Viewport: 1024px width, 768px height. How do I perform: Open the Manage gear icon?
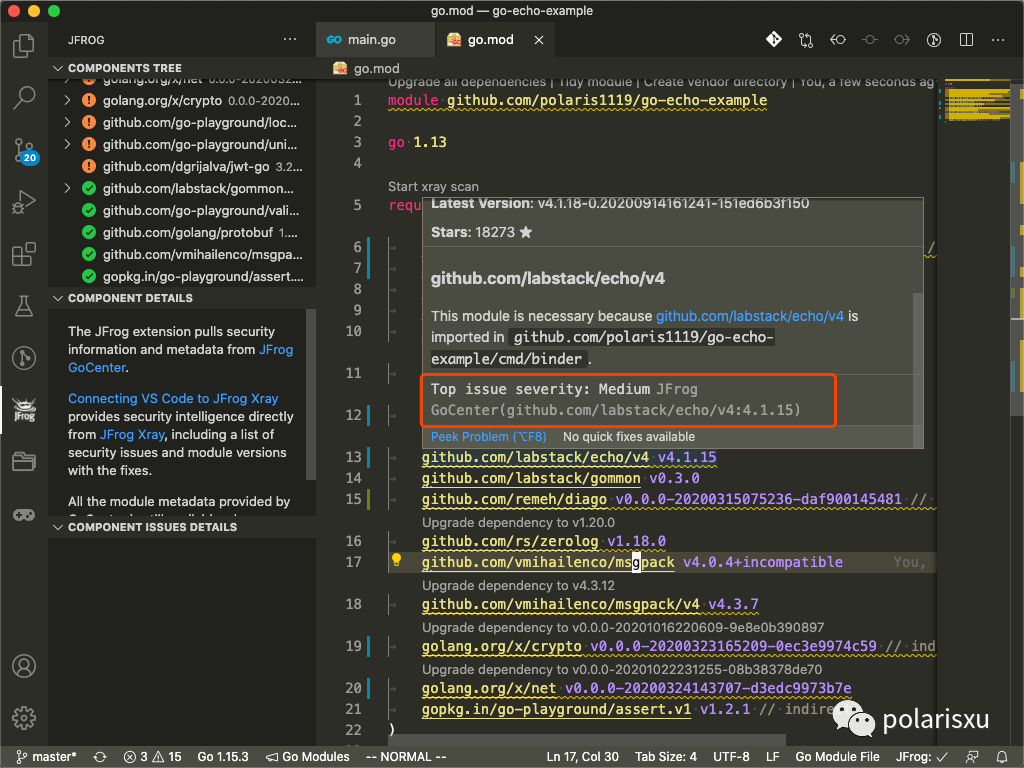point(24,717)
